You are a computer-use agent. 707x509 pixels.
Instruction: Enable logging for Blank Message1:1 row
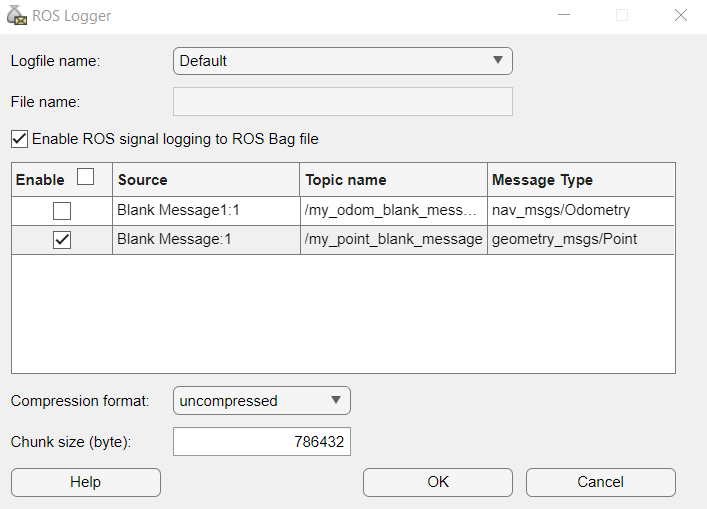click(x=62, y=211)
